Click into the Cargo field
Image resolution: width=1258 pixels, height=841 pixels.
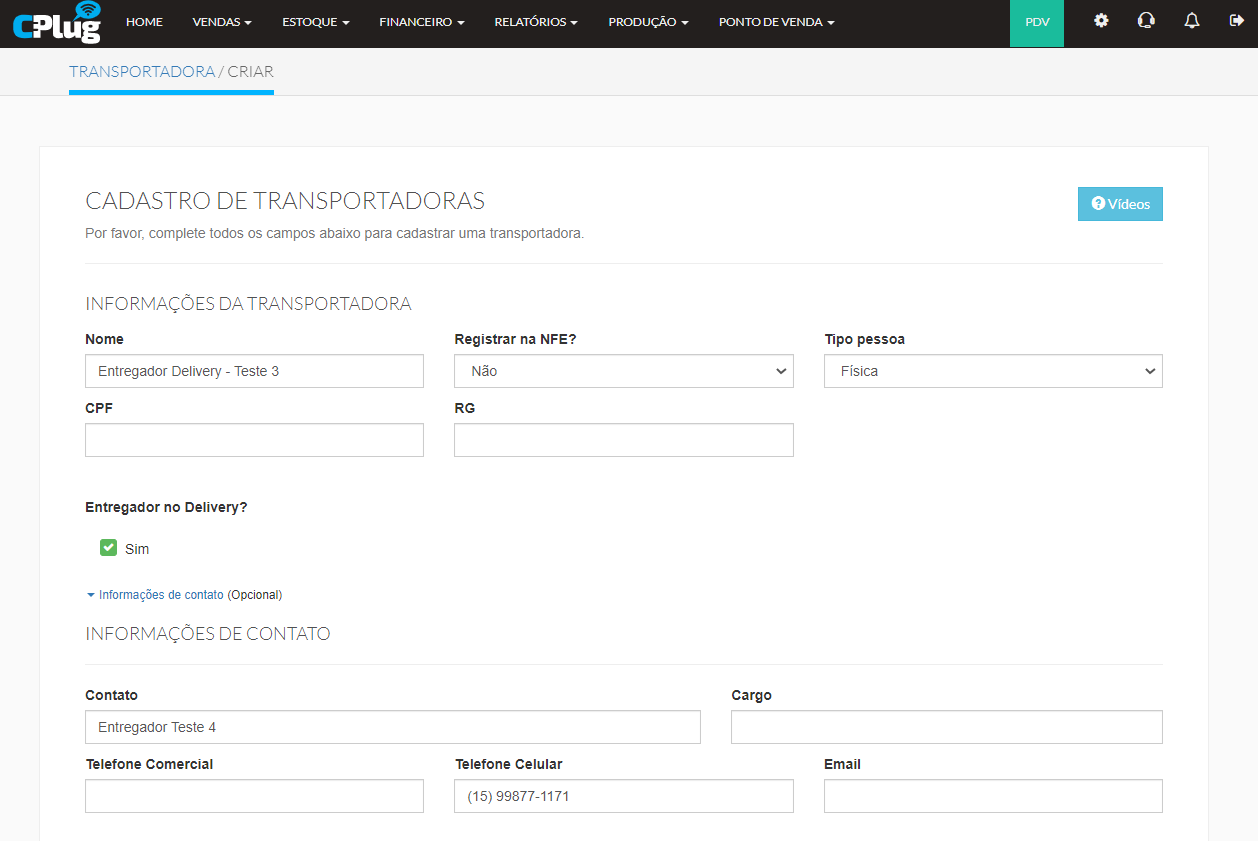(947, 727)
